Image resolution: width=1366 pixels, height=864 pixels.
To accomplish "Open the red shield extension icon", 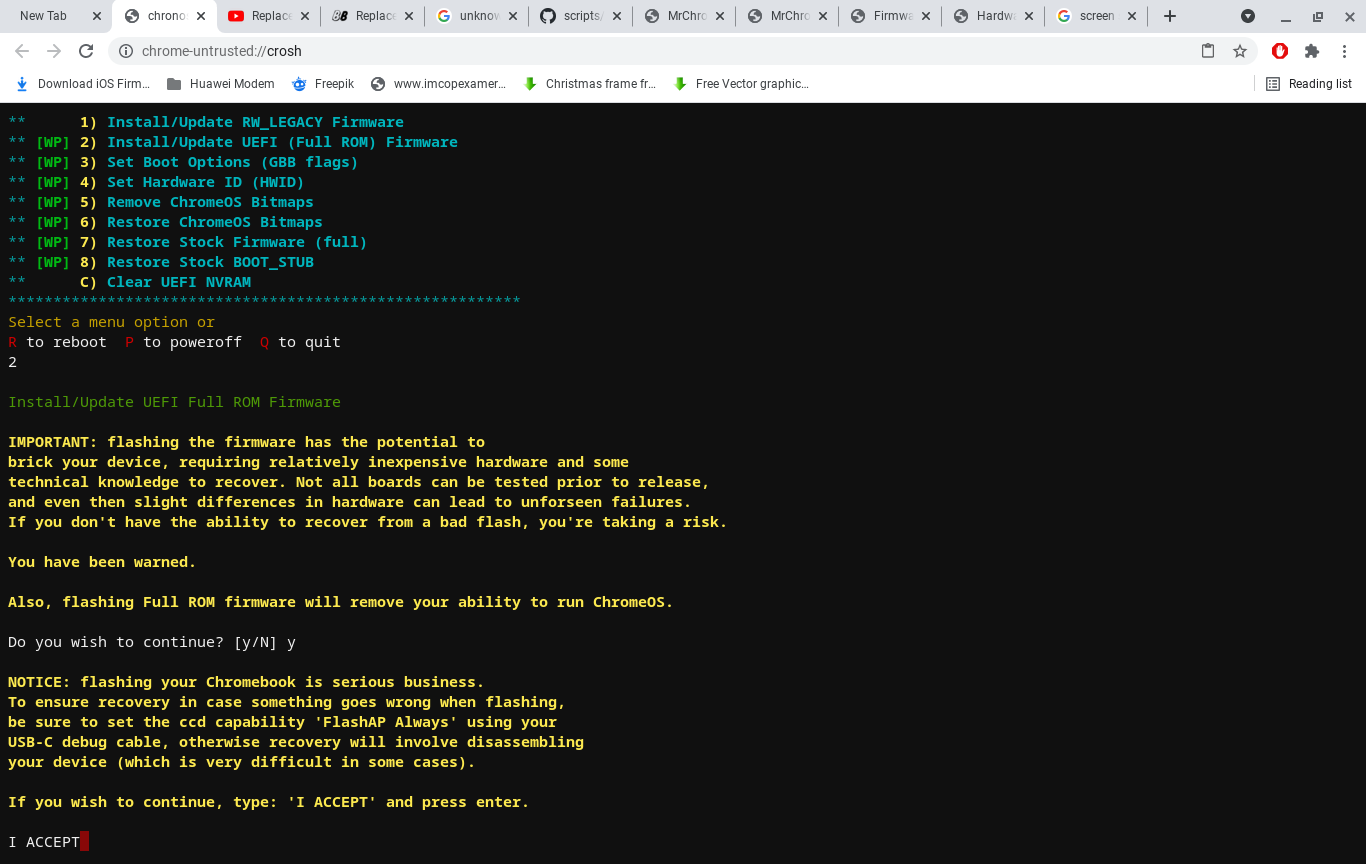I will (x=1280, y=51).
